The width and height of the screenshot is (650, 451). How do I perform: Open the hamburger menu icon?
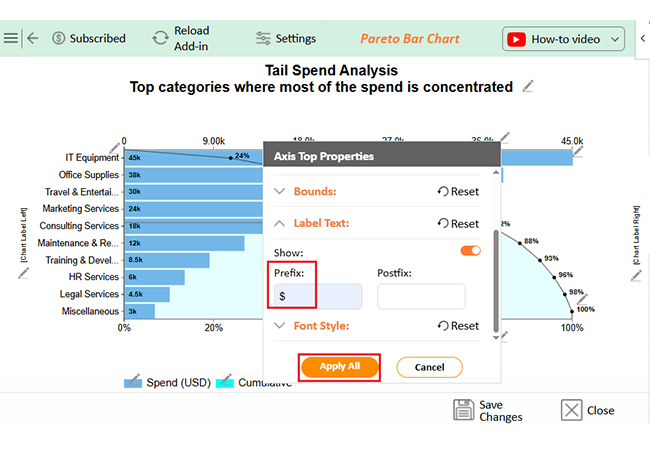click(x=11, y=38)
